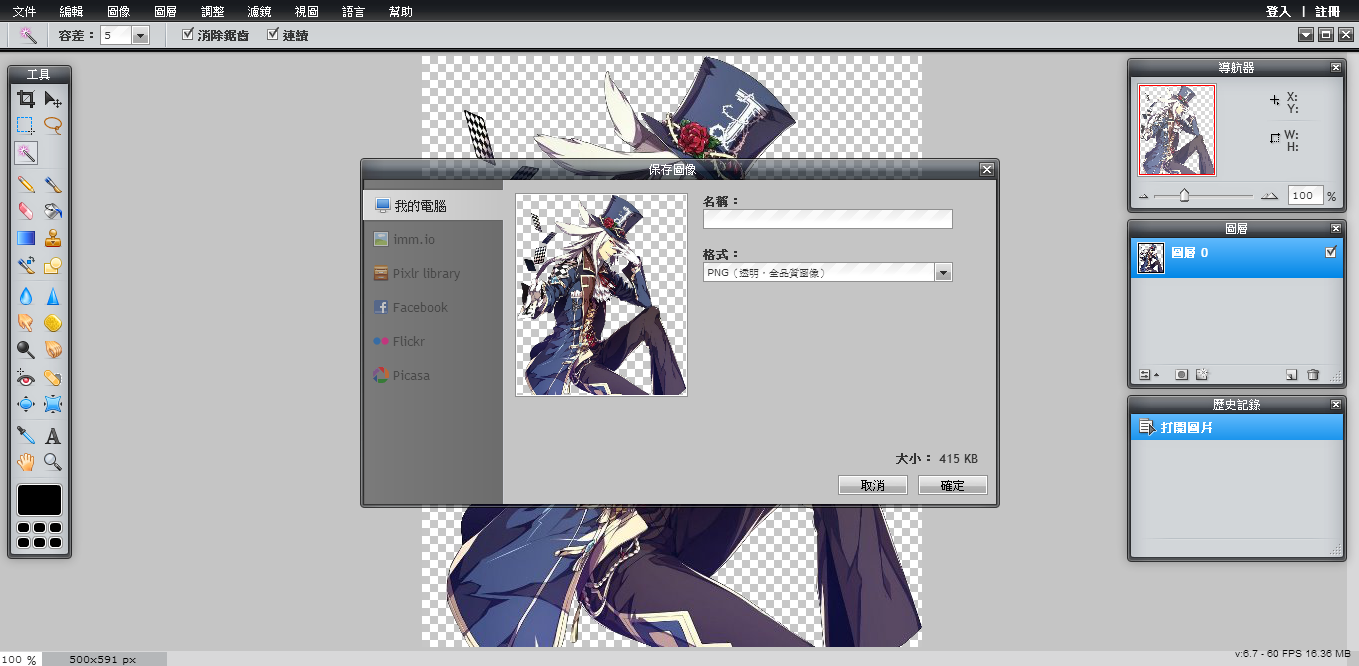Viewport: 1359px width, 666px height.
Task: Choose the Paint Bucket tool
Action: pos(53,211)
